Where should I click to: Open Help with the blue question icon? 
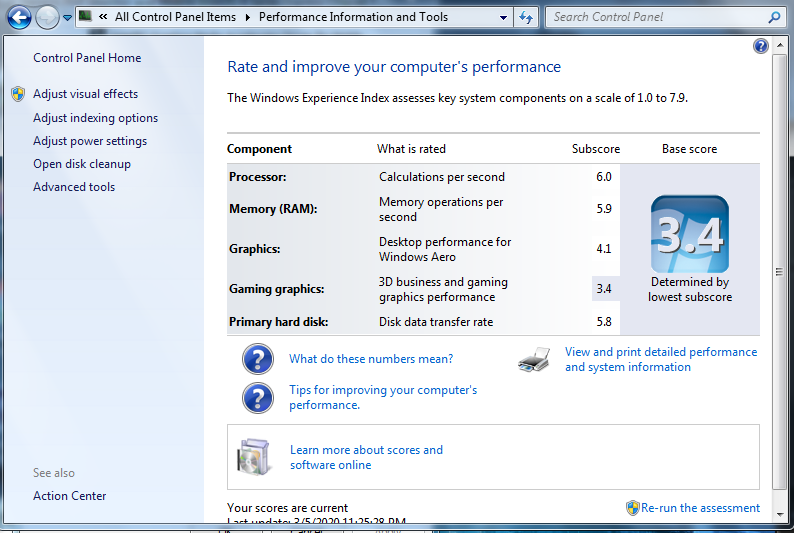[761, 46]
